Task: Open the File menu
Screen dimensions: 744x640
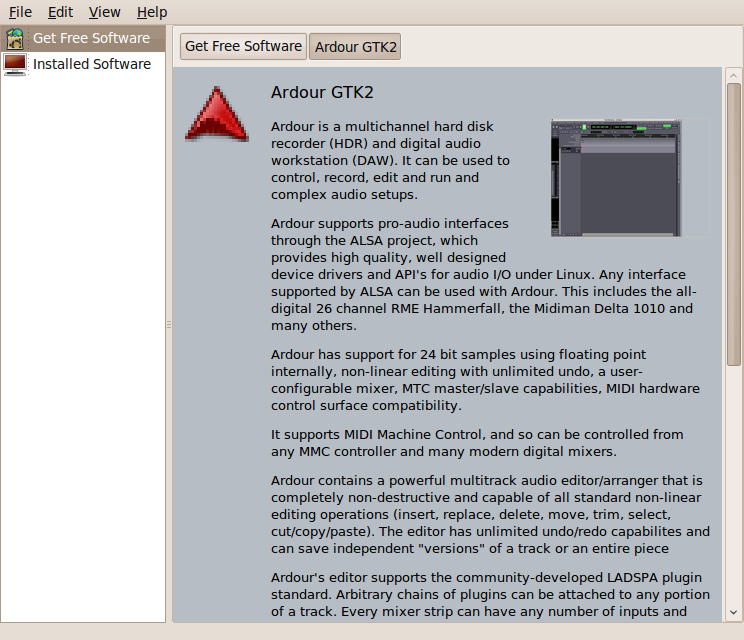Action: [x=20, y=12]
